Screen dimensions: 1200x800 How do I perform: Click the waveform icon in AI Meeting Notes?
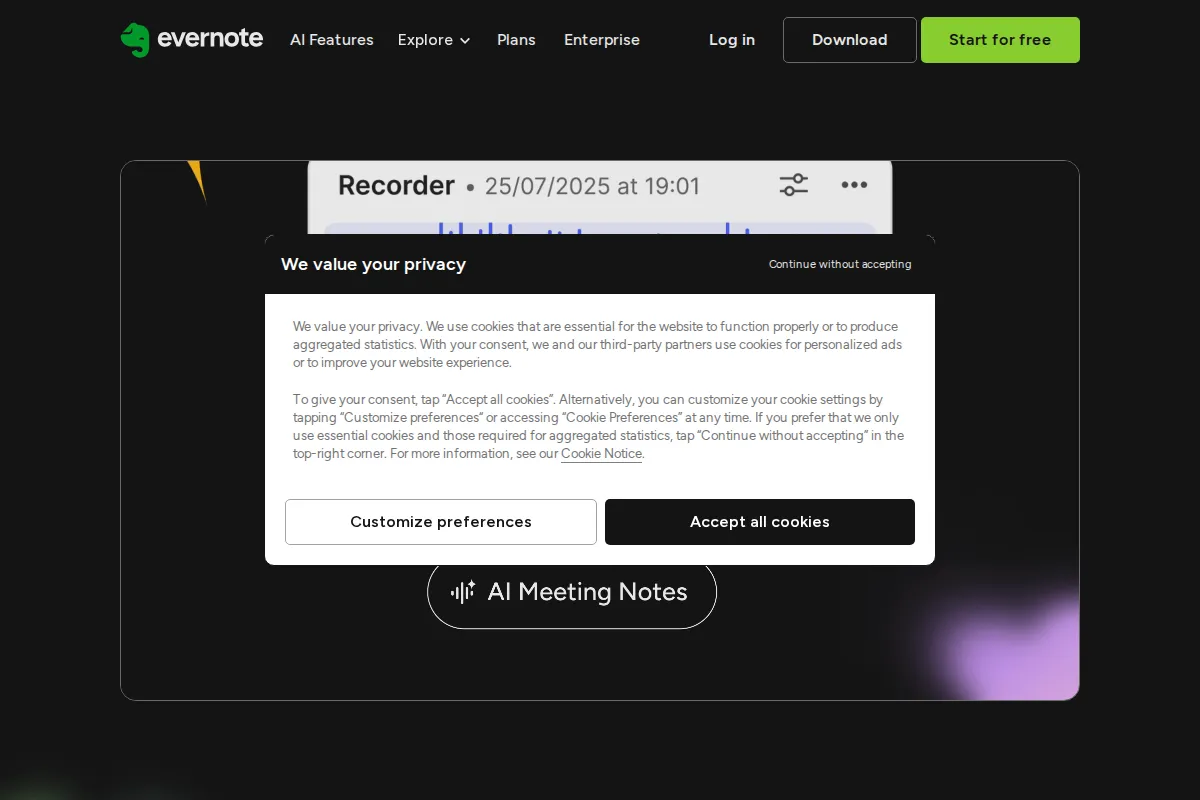coord(462,592)
